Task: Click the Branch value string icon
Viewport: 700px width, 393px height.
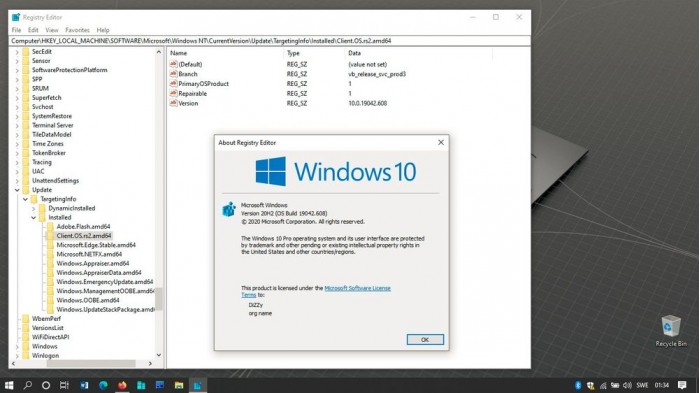Action: [x=173, y=74]
